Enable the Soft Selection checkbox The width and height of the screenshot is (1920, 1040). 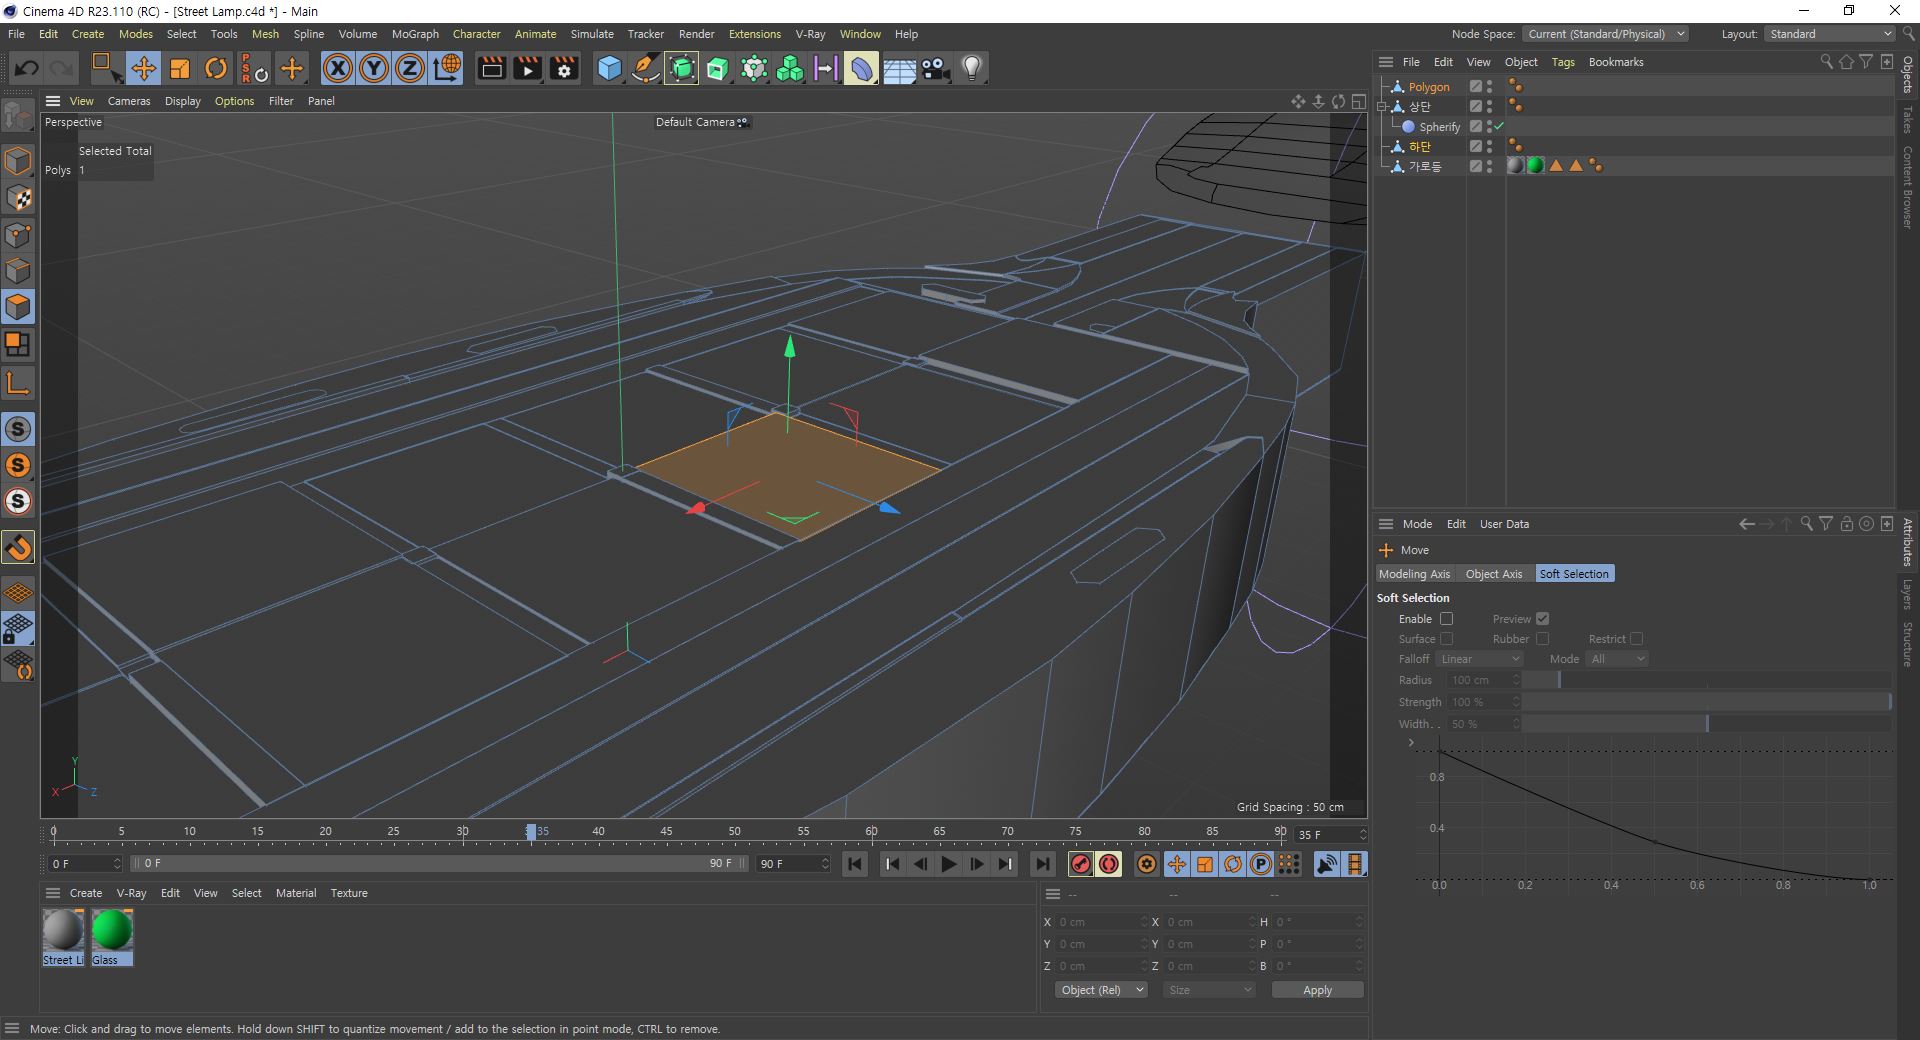[1446, 619]
